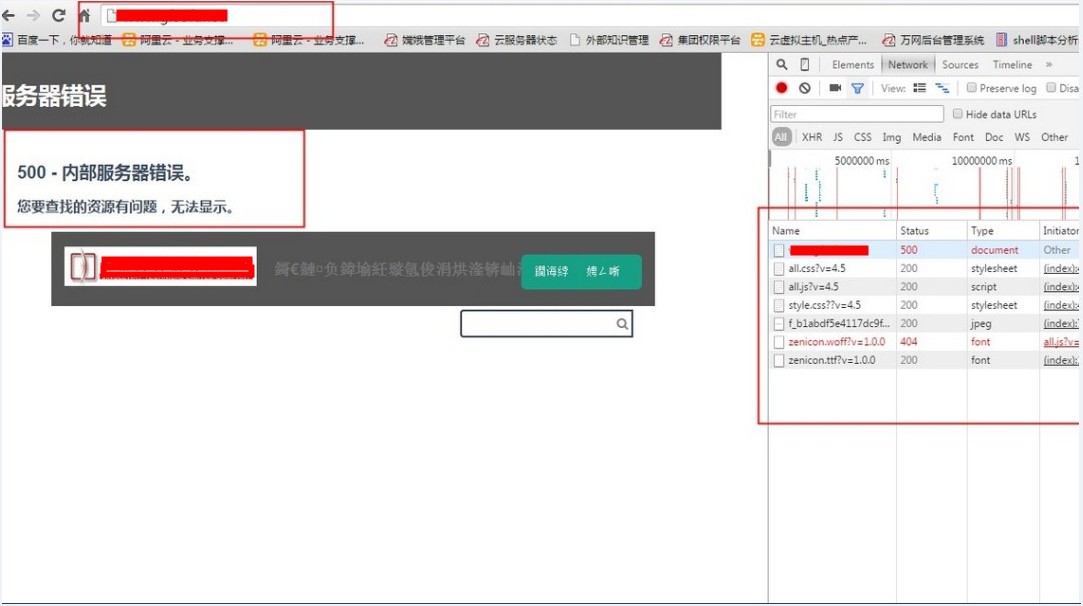Screen dimensions: 1083x606
Task: Open the Elements tab
Action: point(853,65)
